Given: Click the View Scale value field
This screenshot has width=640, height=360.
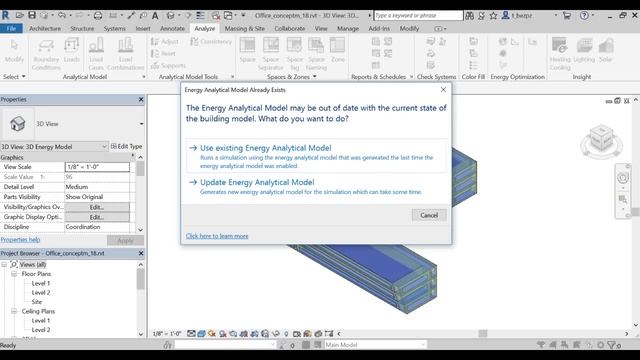Looking at the screenshot, I should click(x=97, y=167).
